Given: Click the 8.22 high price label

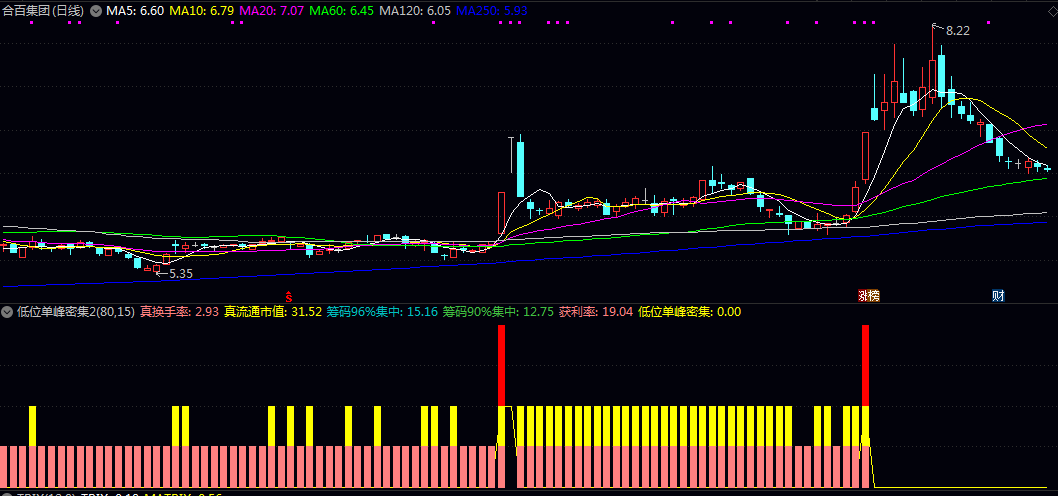Looking at the screenshot, I should (x=957, y=30).
